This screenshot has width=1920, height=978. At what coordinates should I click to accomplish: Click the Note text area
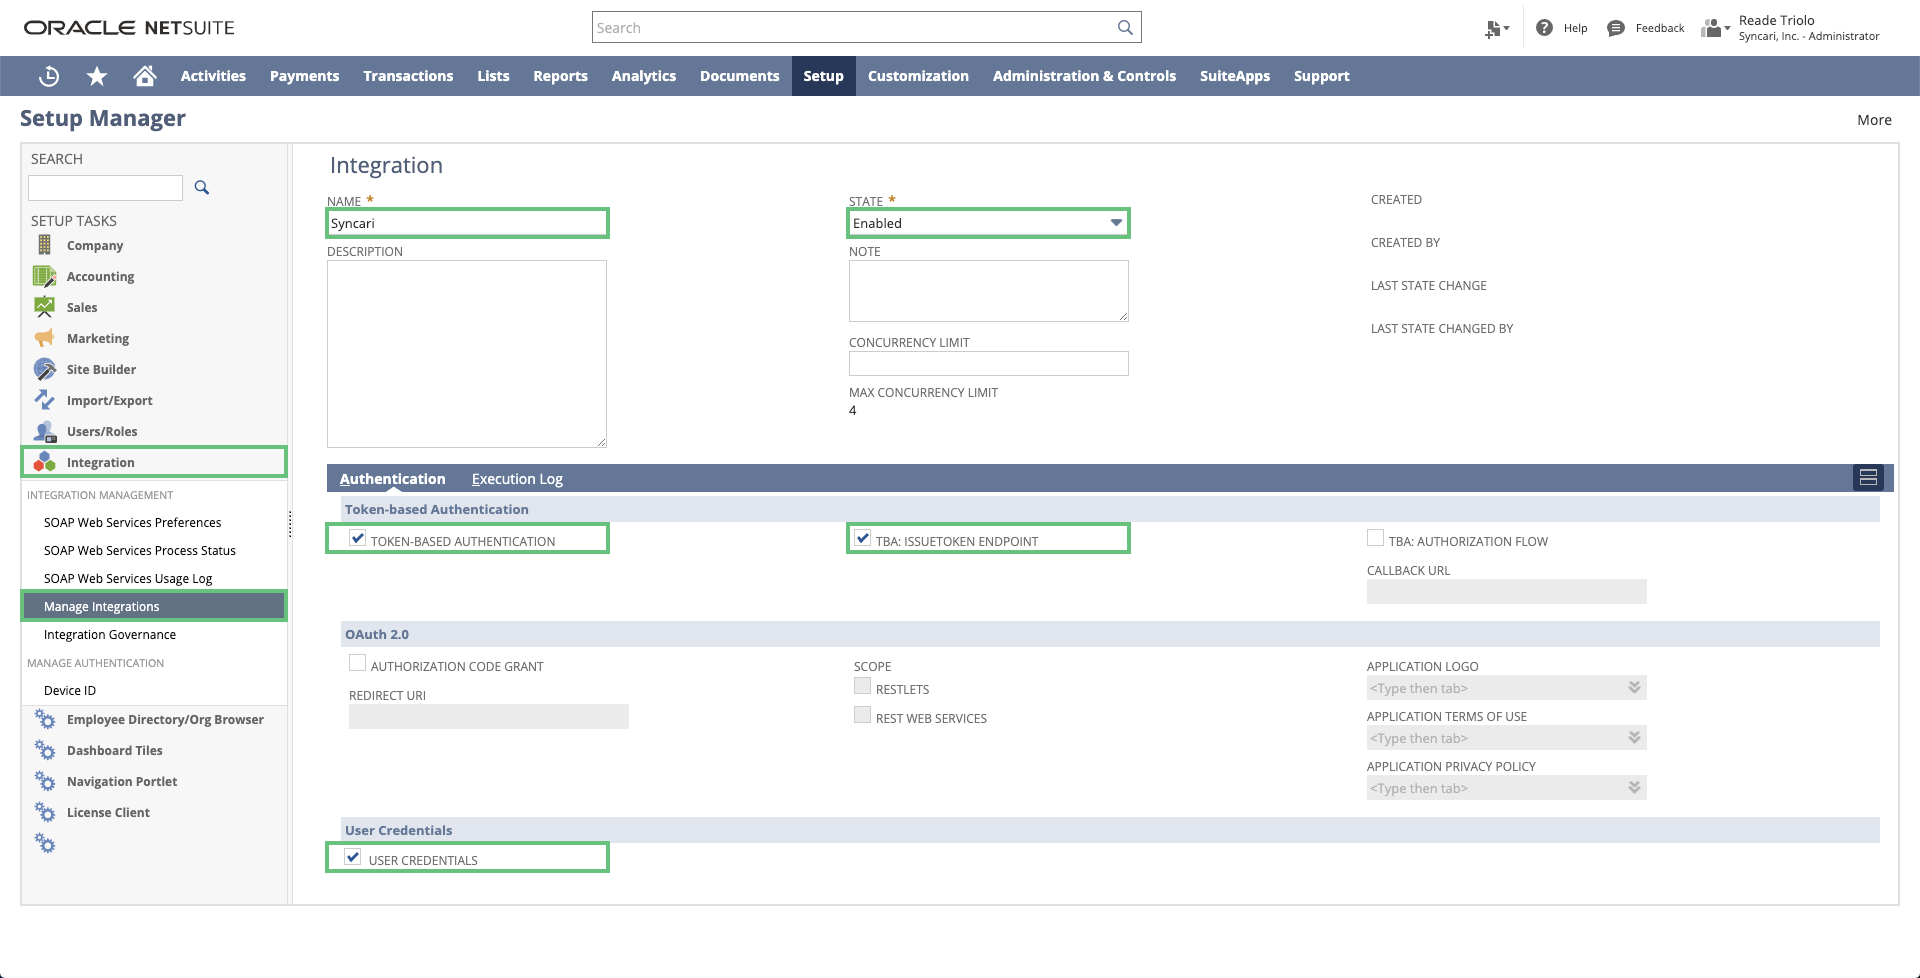tap(988, 291)
